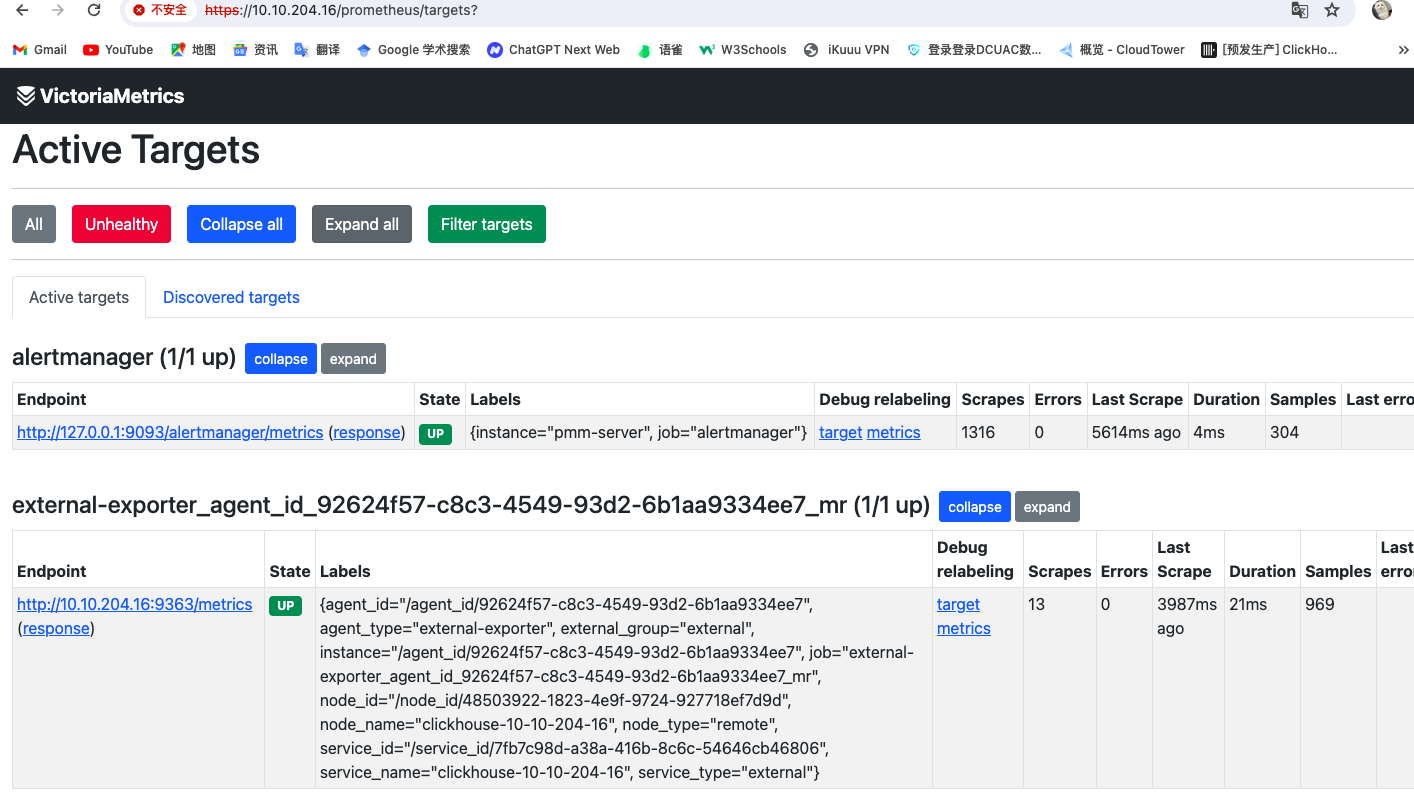The image size is (1414, 811).
Task: Open Gmail from the bookmarks bar
Action: pyautogui.click(x=39, y=49)
